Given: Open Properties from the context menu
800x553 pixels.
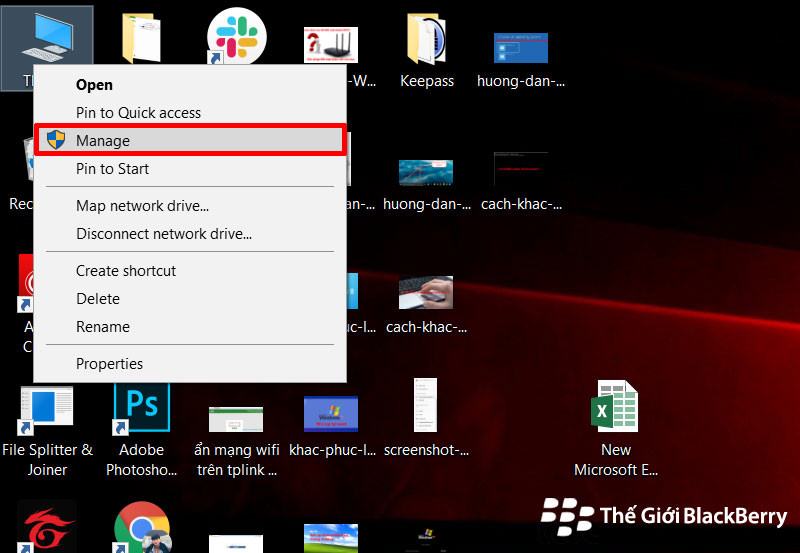Looking at the screenshot, I should [x=109, y=364].
